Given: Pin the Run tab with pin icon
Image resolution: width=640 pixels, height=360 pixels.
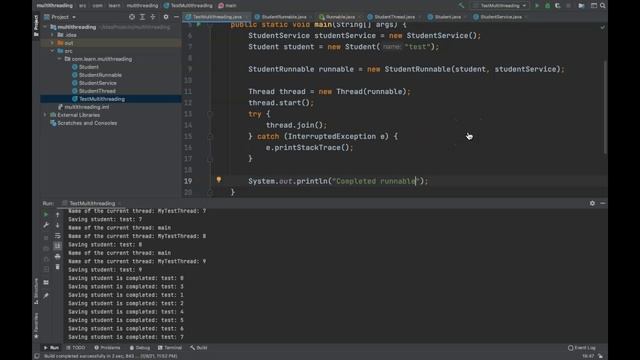Looking at the screenshot, I should [x=46, y=295].
